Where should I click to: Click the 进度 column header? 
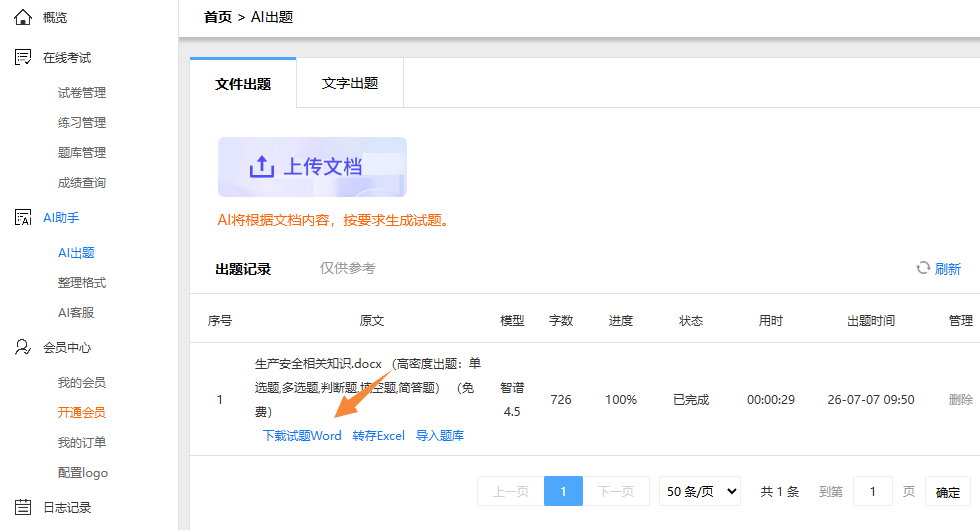[x=621, y=321]
